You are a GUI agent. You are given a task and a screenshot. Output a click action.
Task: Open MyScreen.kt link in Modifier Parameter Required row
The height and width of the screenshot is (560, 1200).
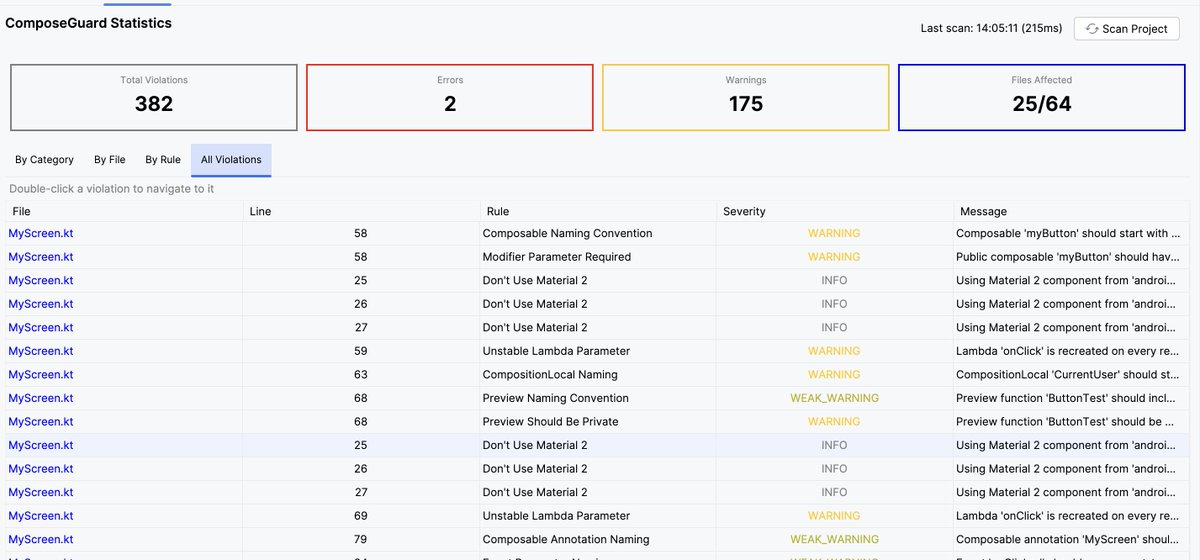(41, 257)
